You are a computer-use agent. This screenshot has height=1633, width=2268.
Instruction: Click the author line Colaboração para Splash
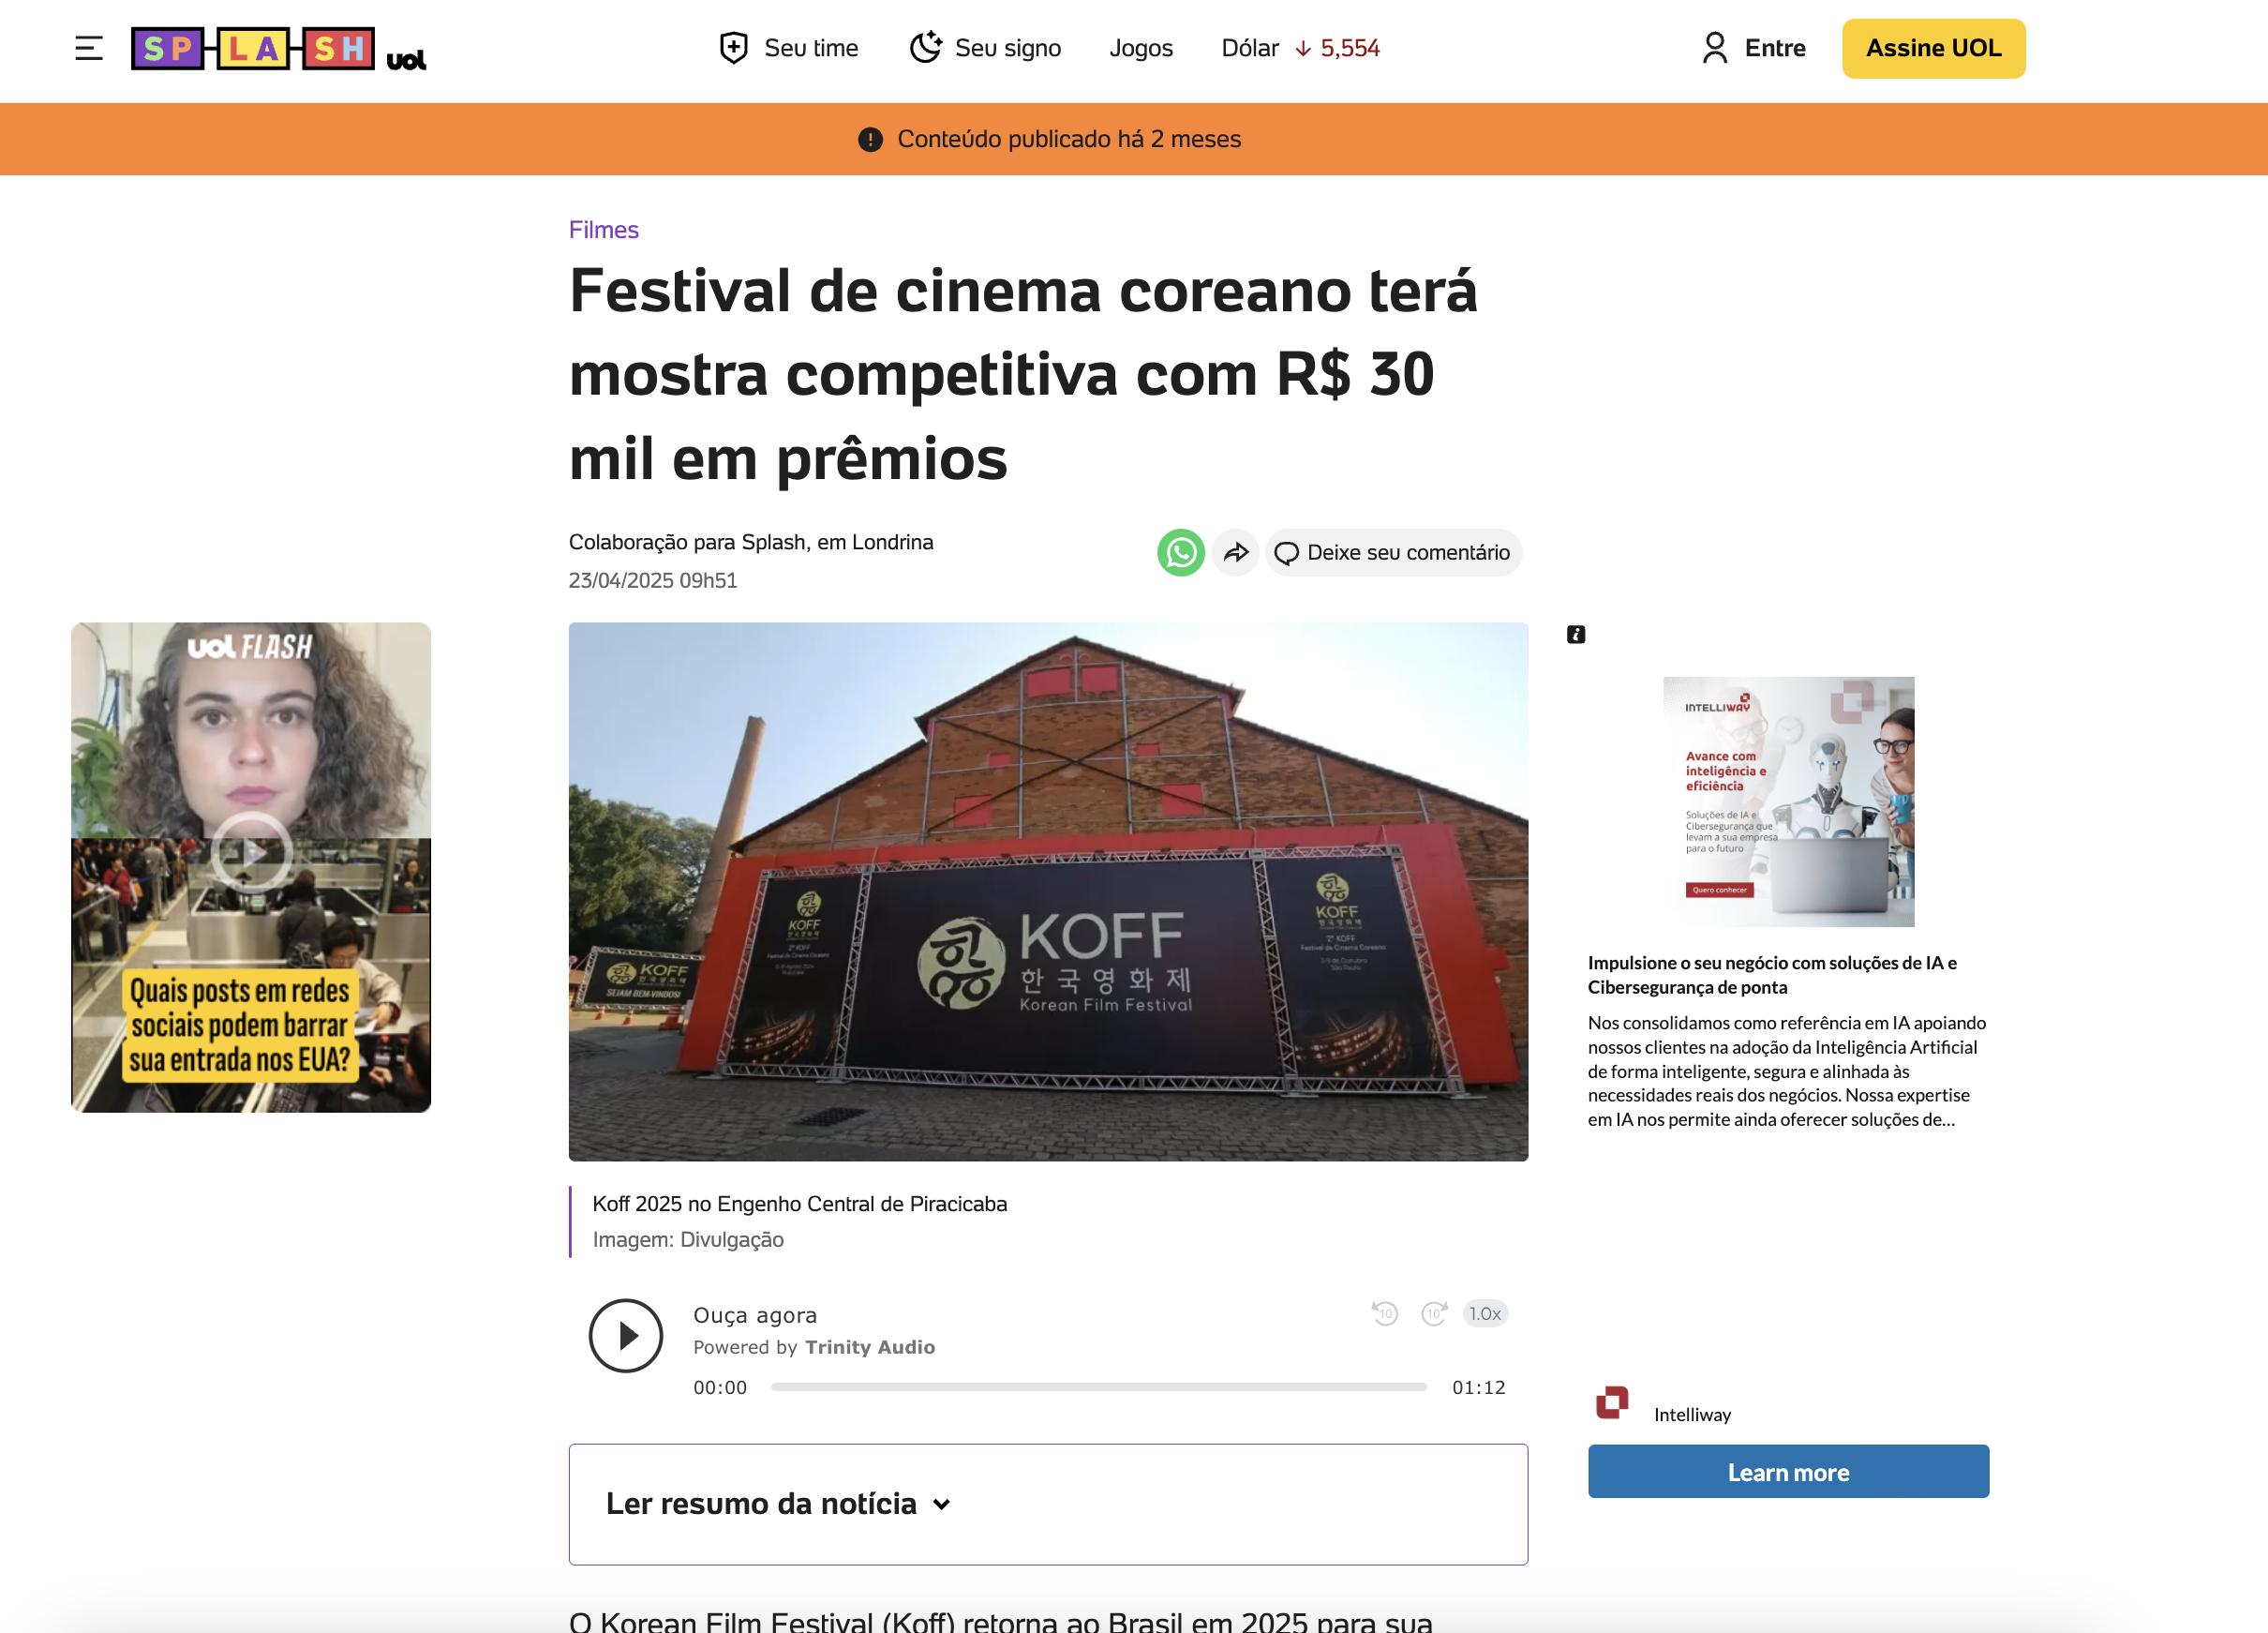[x=751, y=542]
